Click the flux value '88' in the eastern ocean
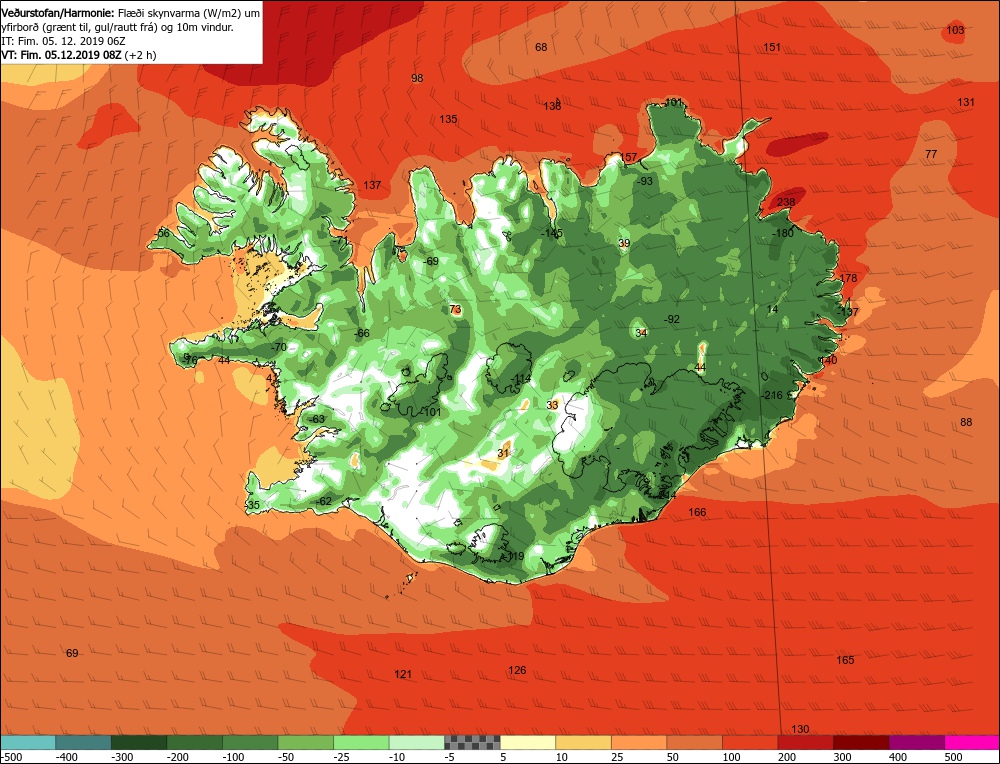Image resolution: width=1000 pixels, height=764 pixels. tap(966, 422)
